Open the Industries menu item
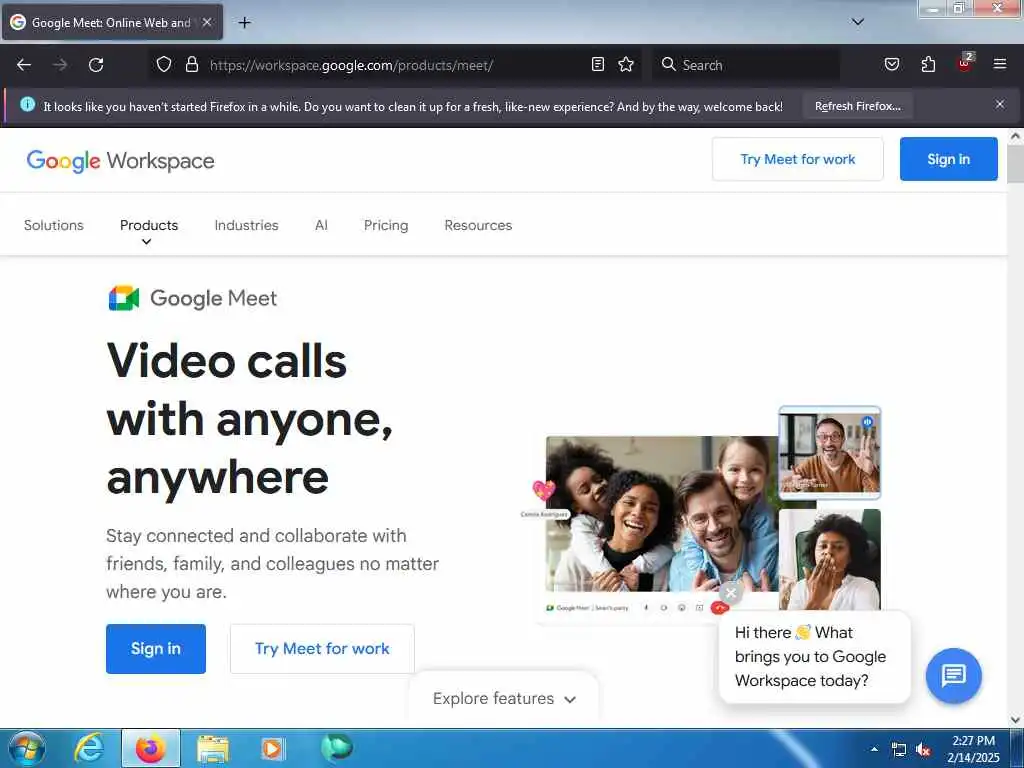The width and height of the screenshot is (1024, 768). tap(246, 225)
